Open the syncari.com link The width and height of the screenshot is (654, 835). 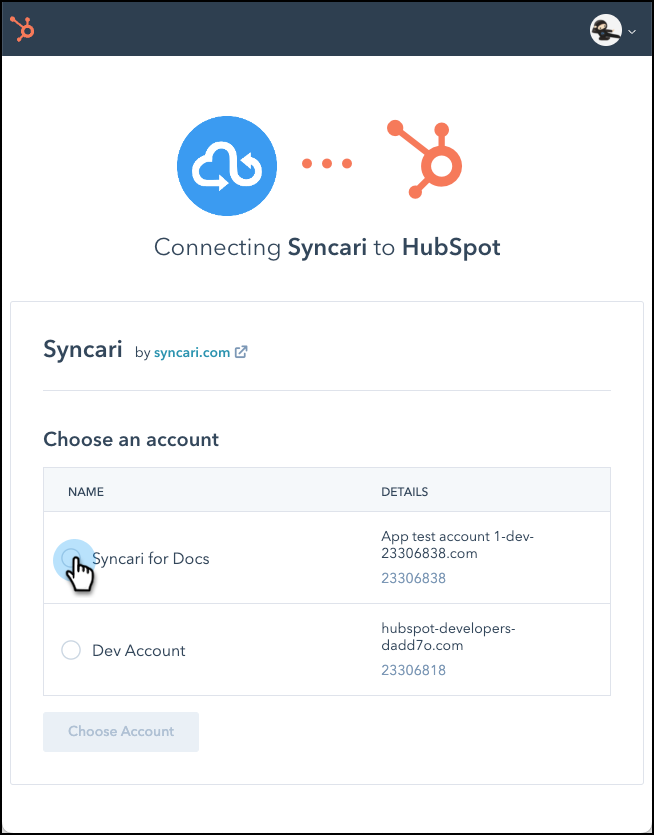point(192,353)
